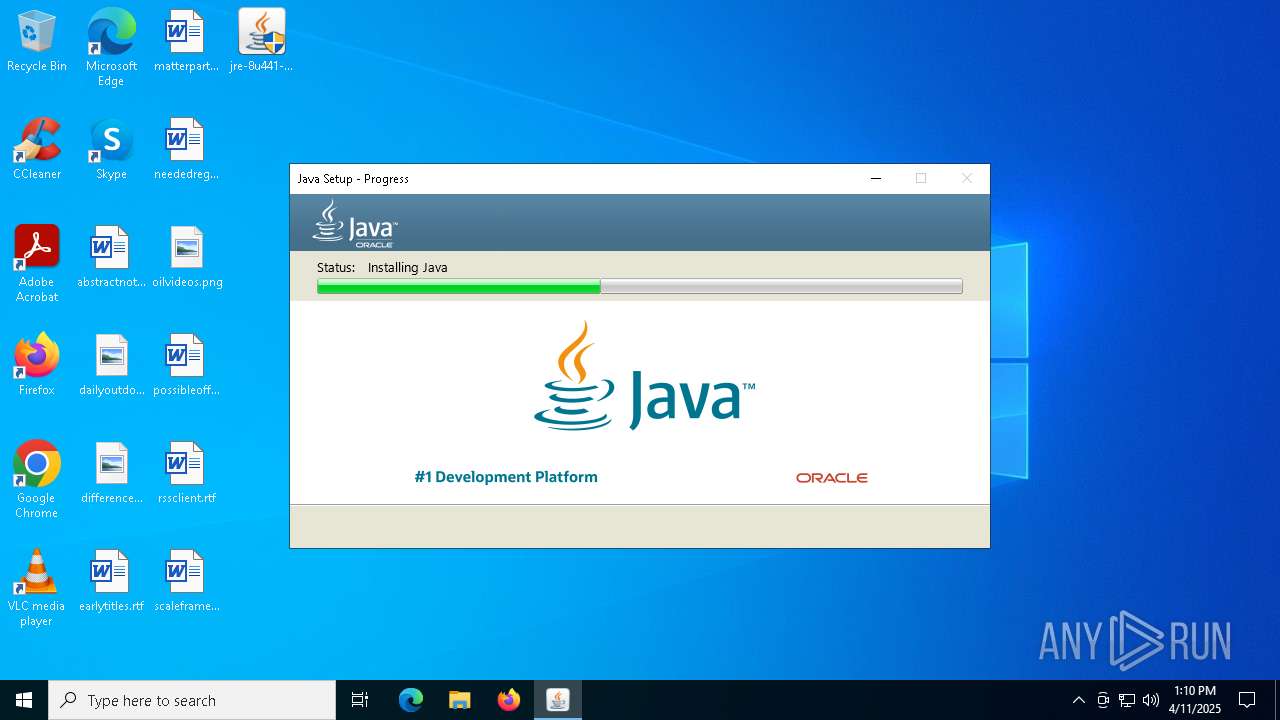Select the neededreg Word document icon

pos(186,150)
